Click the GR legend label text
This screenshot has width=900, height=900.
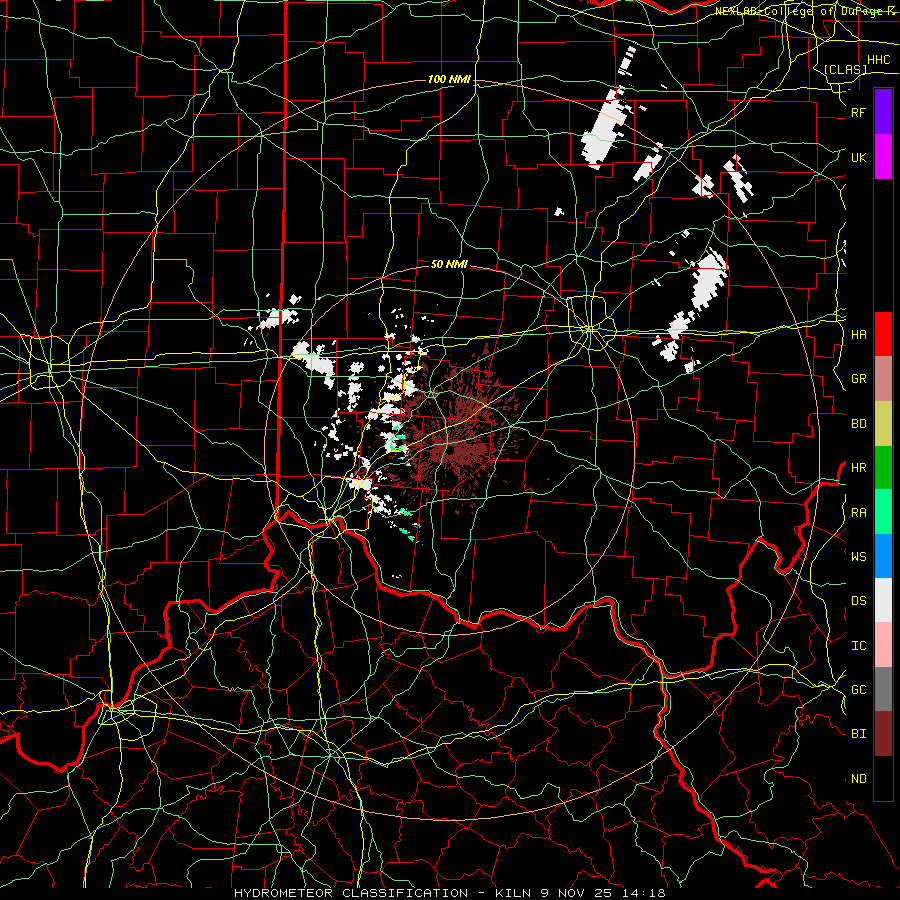tap(858, 378)
